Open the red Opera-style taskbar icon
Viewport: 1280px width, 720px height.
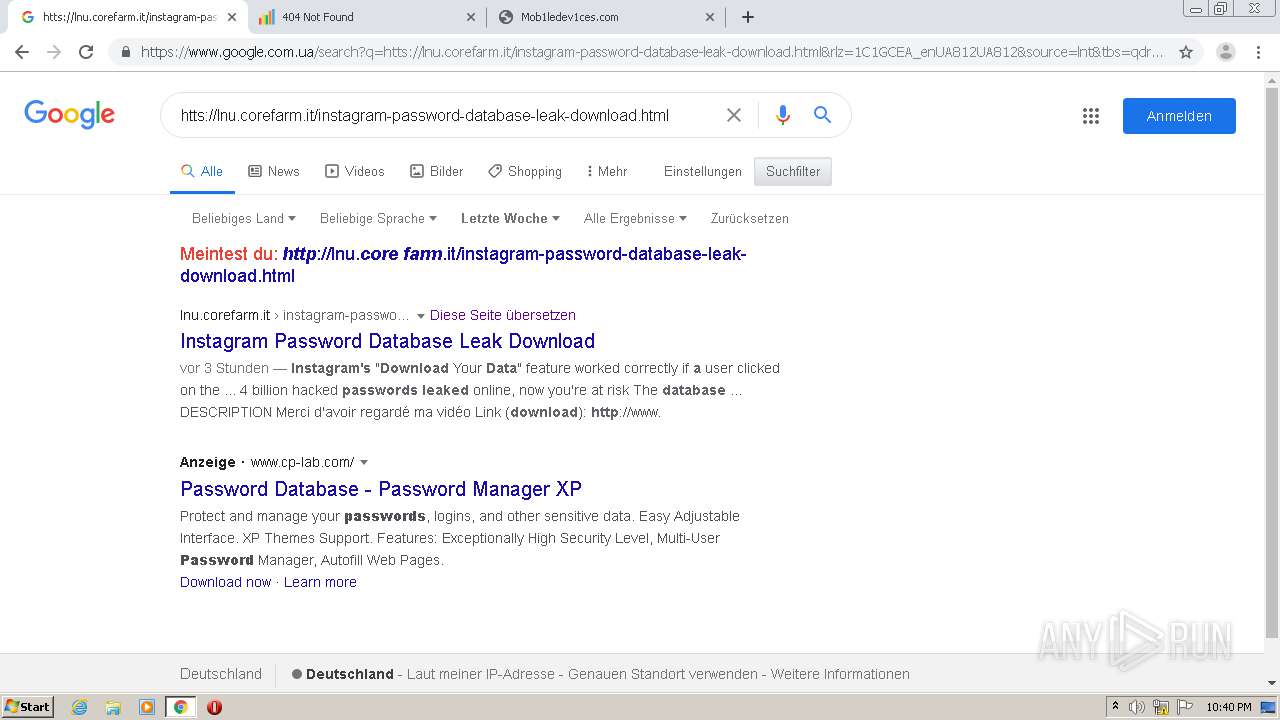[x=214, y=707]
